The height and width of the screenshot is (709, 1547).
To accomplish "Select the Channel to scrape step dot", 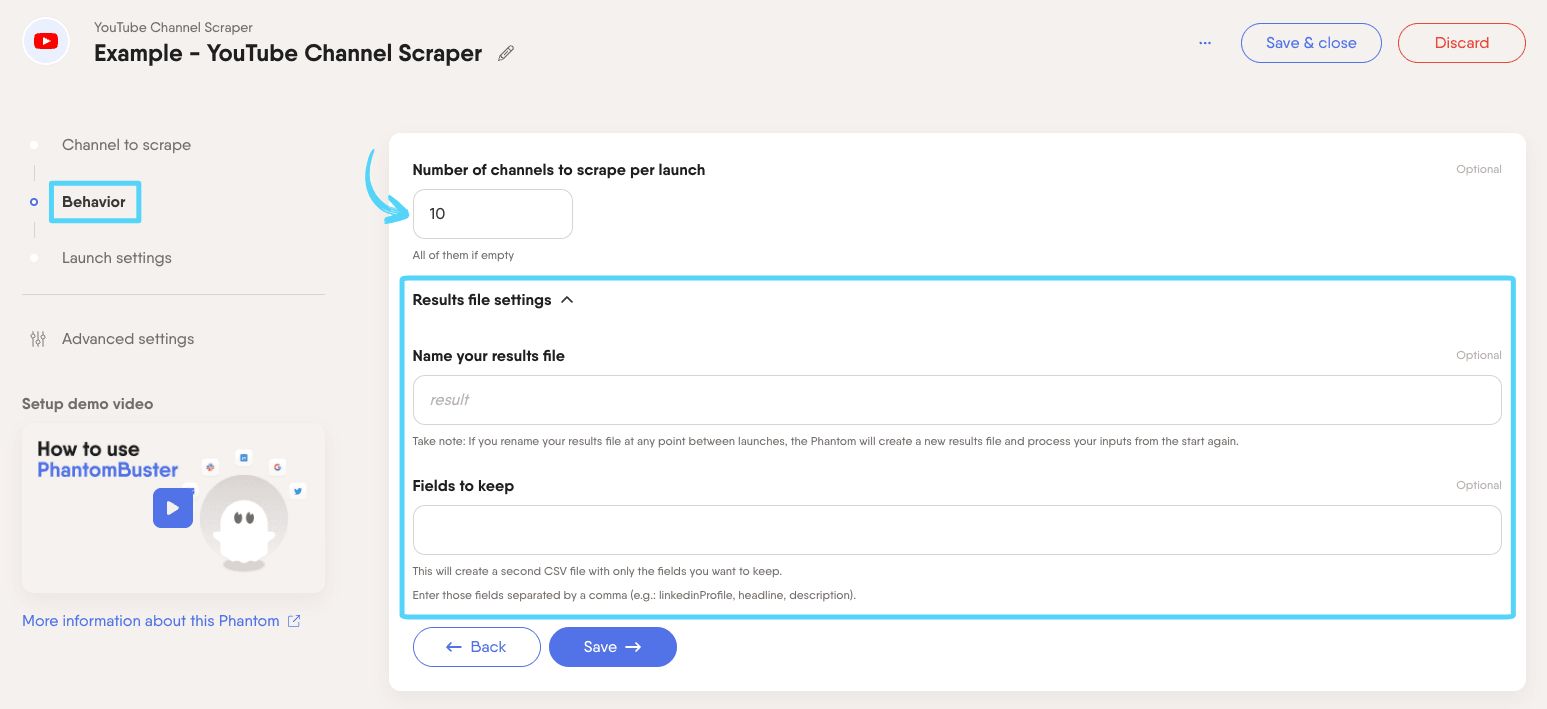I will point(33,145).
